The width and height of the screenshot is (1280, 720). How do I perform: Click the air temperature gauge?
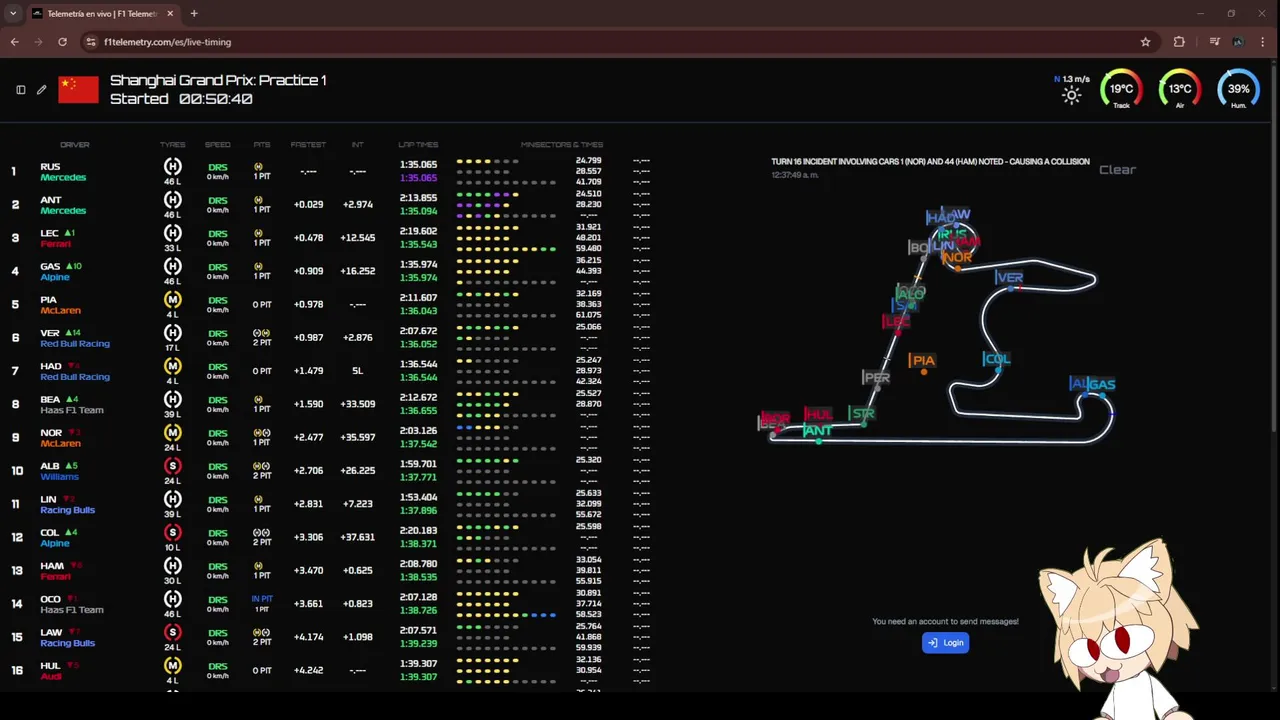point(1180,89)
